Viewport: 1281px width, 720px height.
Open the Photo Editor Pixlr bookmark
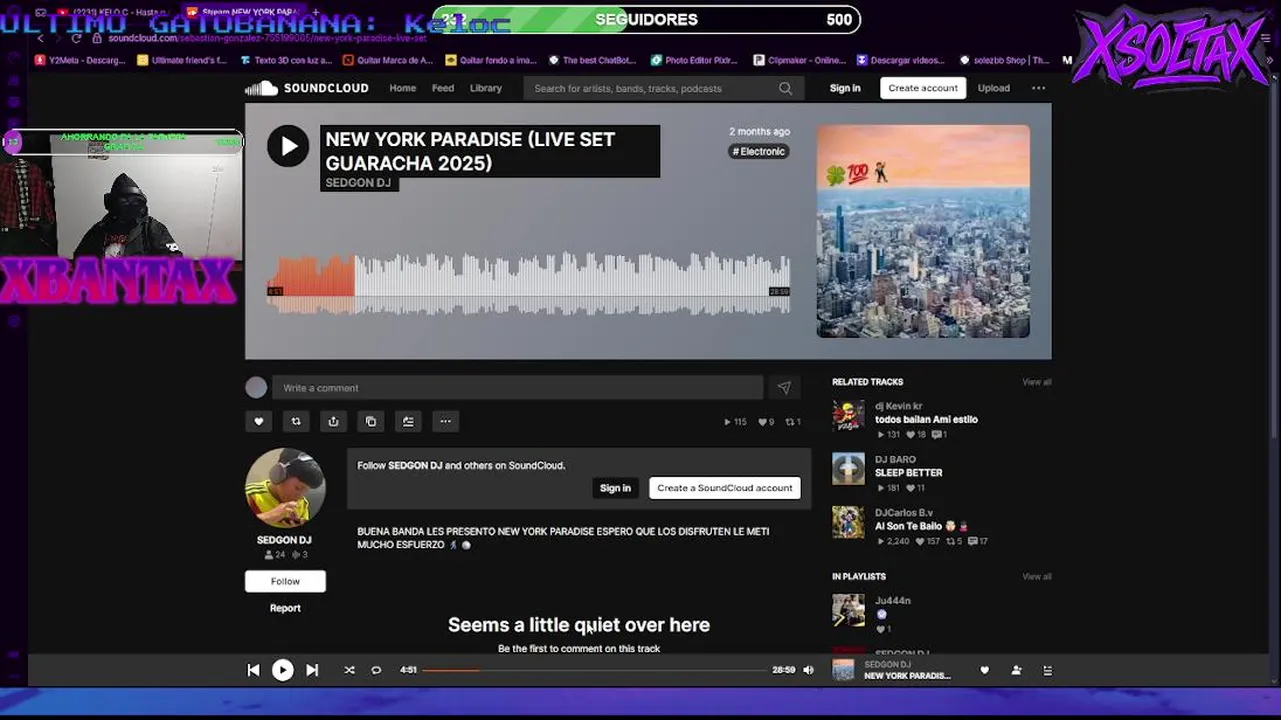click(694, 60)
